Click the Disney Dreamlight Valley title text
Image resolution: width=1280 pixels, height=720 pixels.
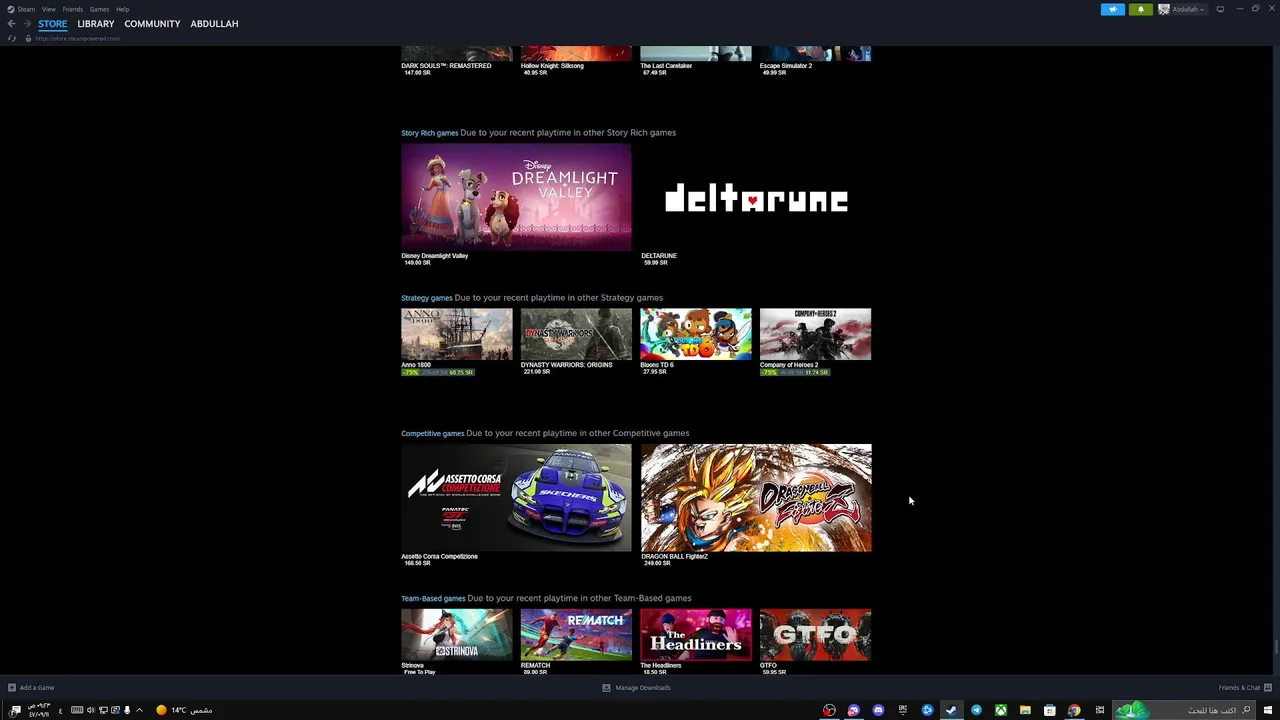click(435, 256)
